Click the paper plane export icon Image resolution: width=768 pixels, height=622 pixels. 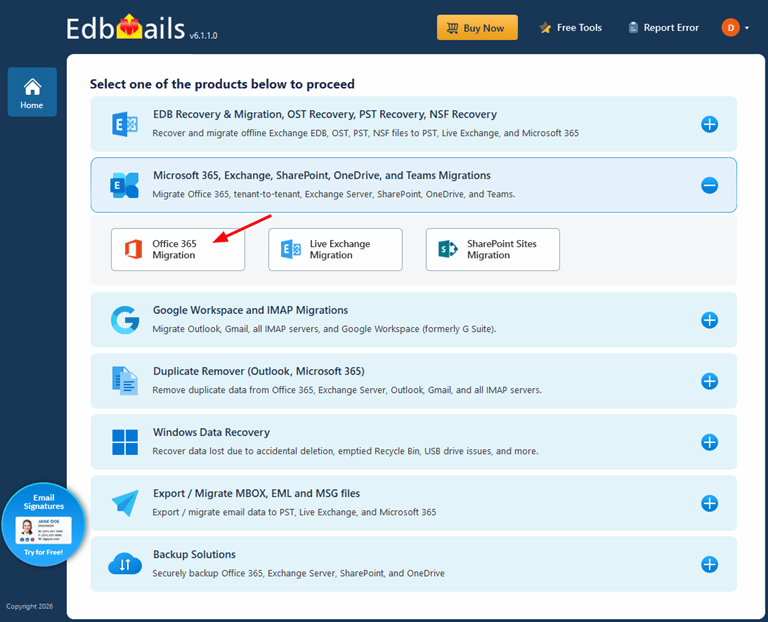(125, 503)
